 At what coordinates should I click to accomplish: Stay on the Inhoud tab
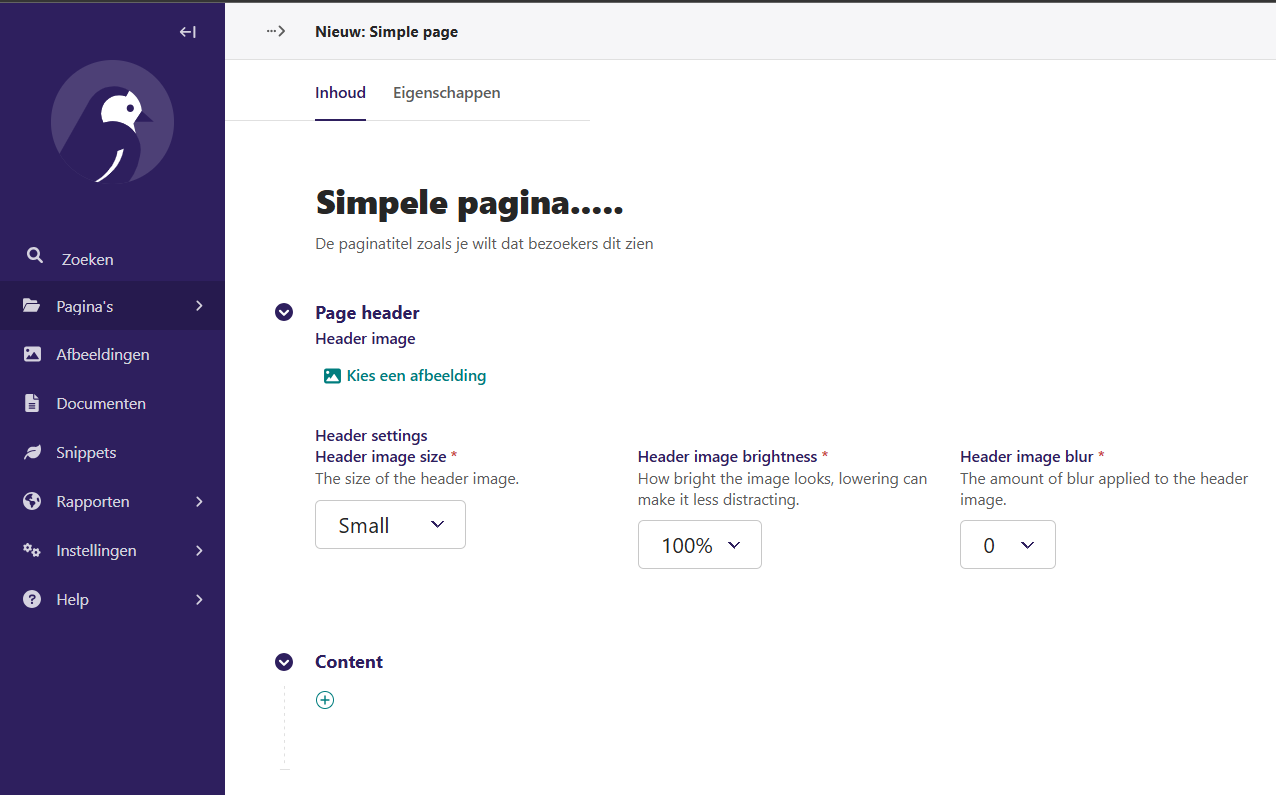pyautogui.click(x=340, y=92)
